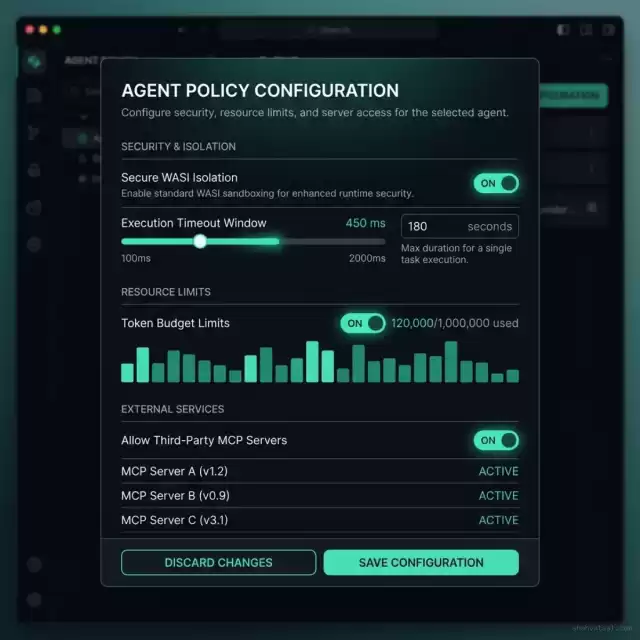Toggle Allow Third-Party MCP Servers switch

(x=496, y=440)
